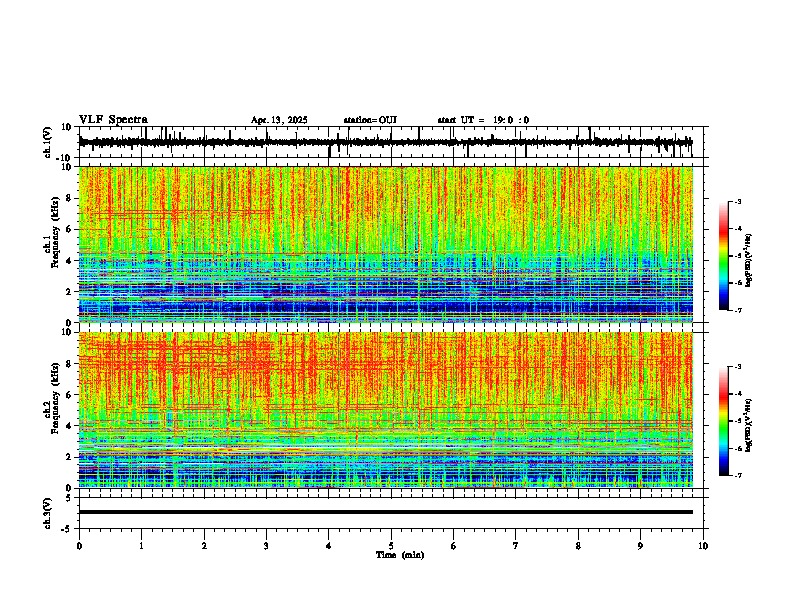Viewport: 792px width, 612px height.
Task: Click the ch.1 PSD color scale bar
Action: 724,256
